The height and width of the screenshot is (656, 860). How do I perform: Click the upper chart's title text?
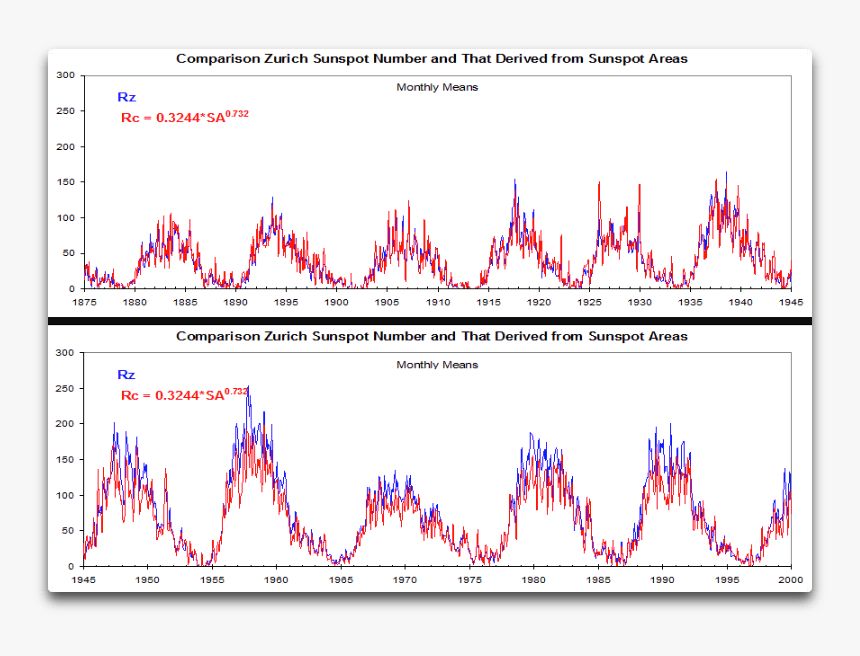click(432, 59)
